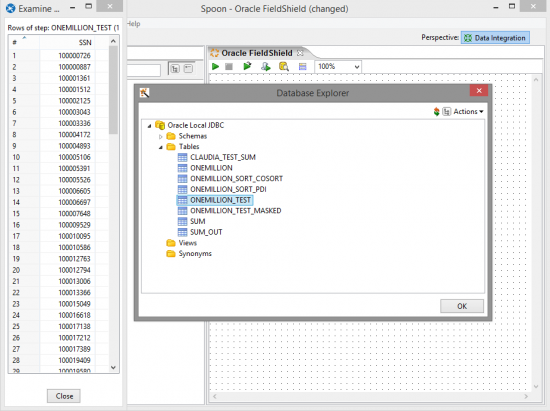Open Actions dropdown in Database Explorer
The image size is (550, 411).
tap(468, 112)
